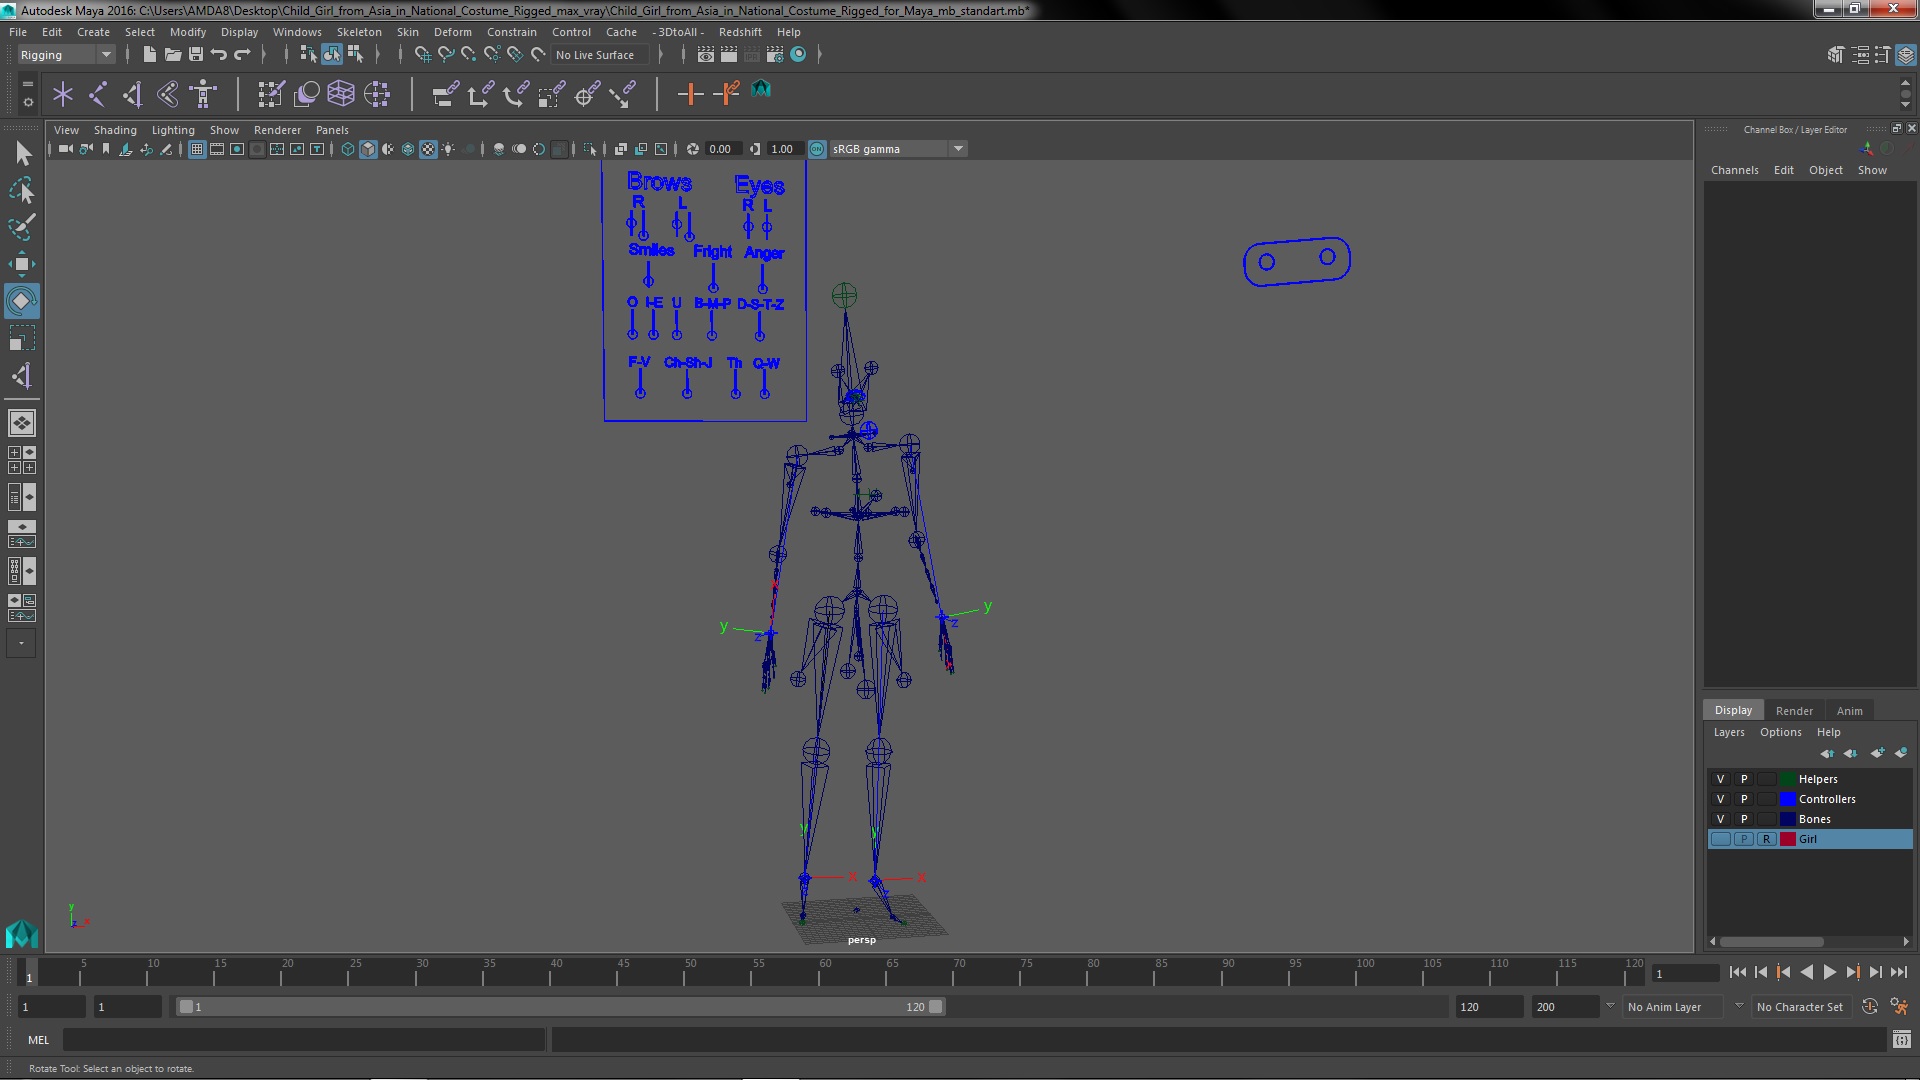The height and width of the screenshot is (1080, 1920).
Task: Click the playback end time field showing 120
Action: [x=1488, y=1007]
